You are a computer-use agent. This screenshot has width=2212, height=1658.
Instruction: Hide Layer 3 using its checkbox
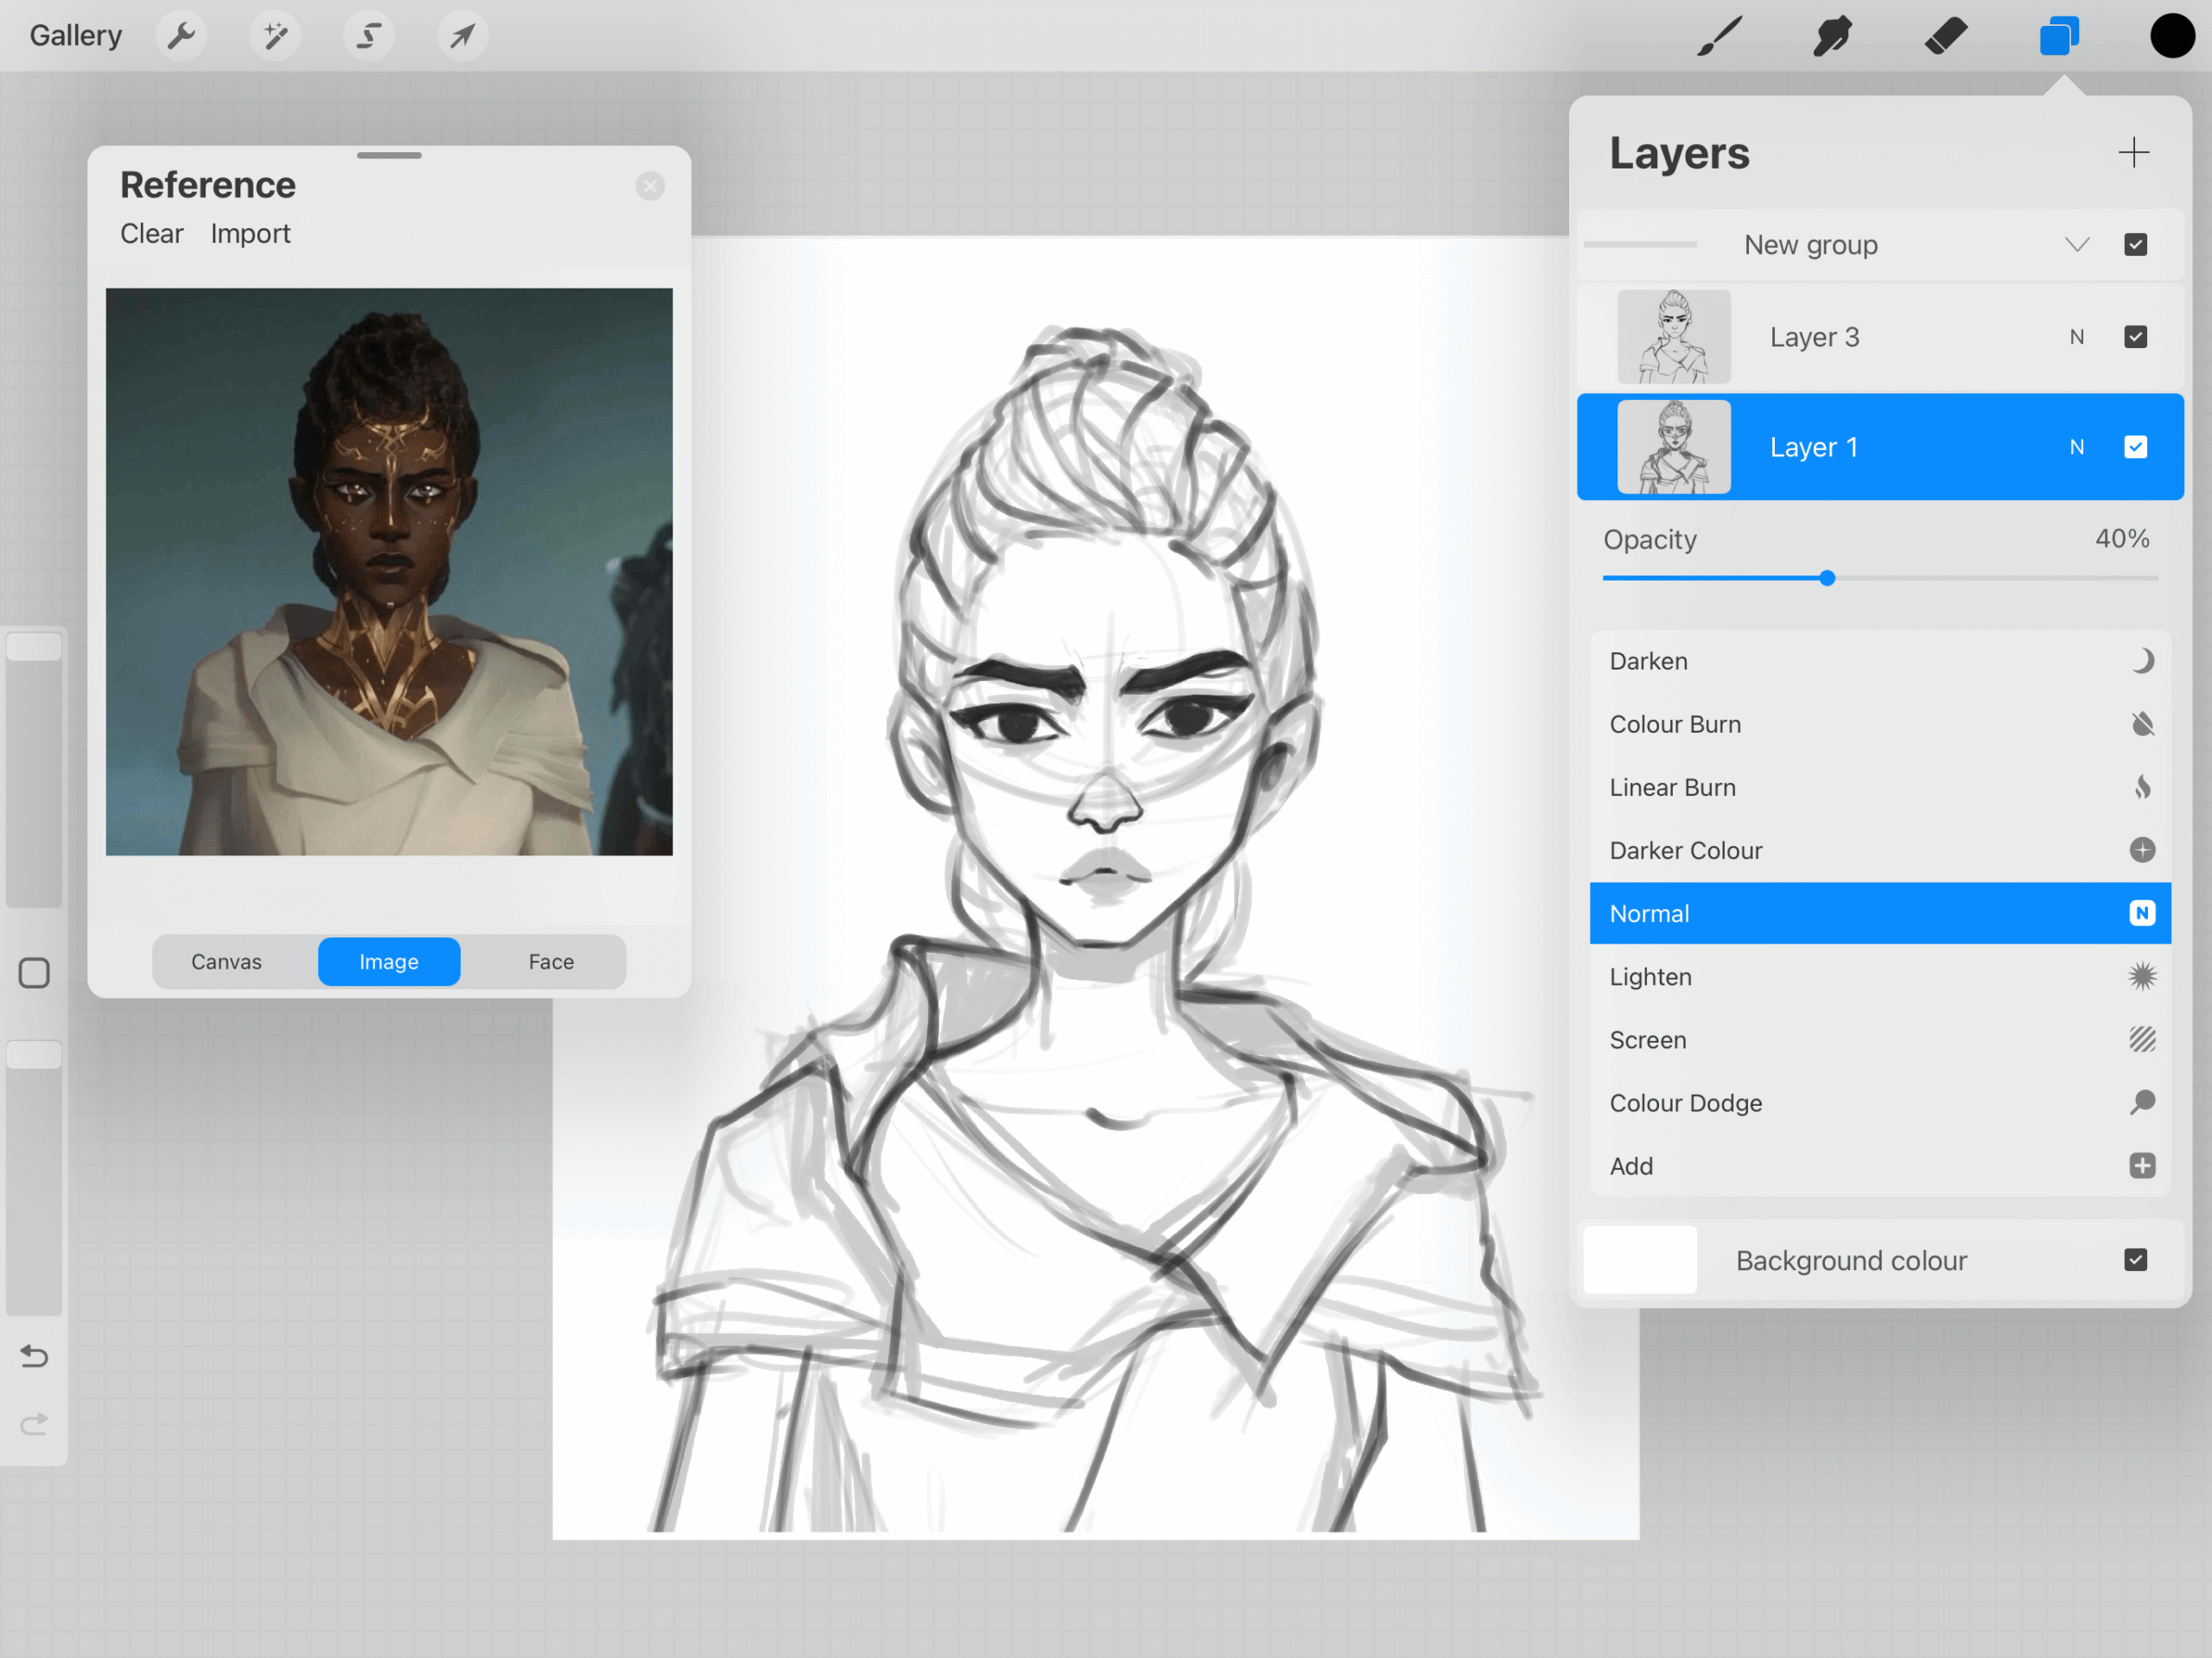2135,337
